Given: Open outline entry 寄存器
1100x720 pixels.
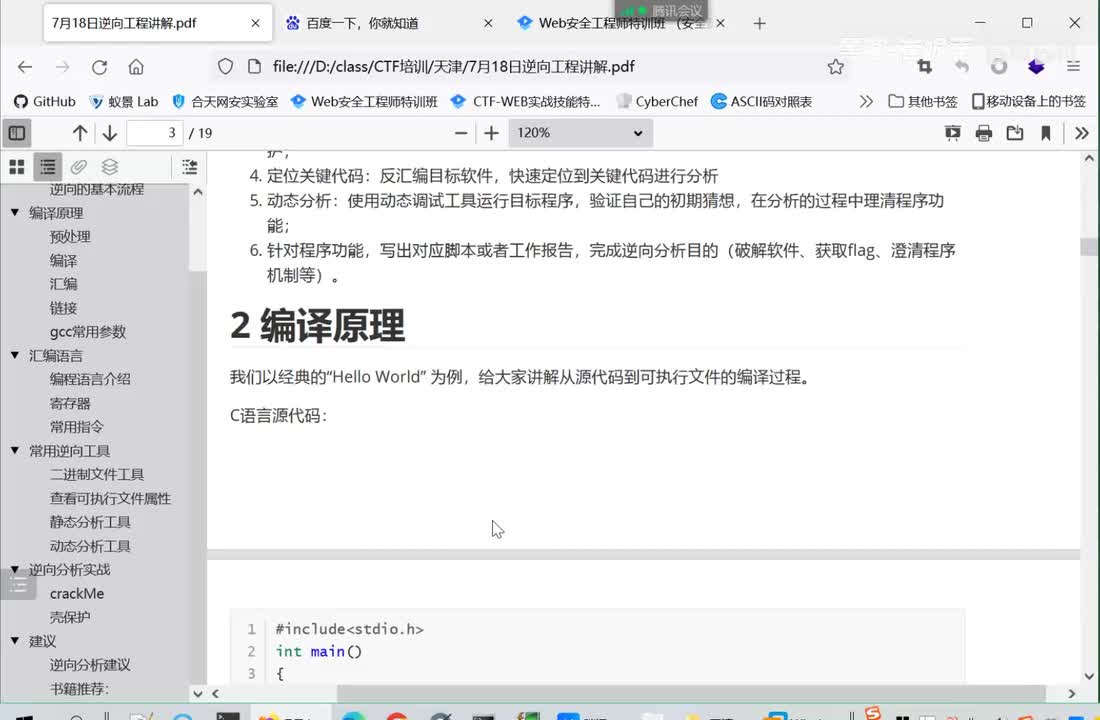Looking at the screenshot, I should (70, 404).
